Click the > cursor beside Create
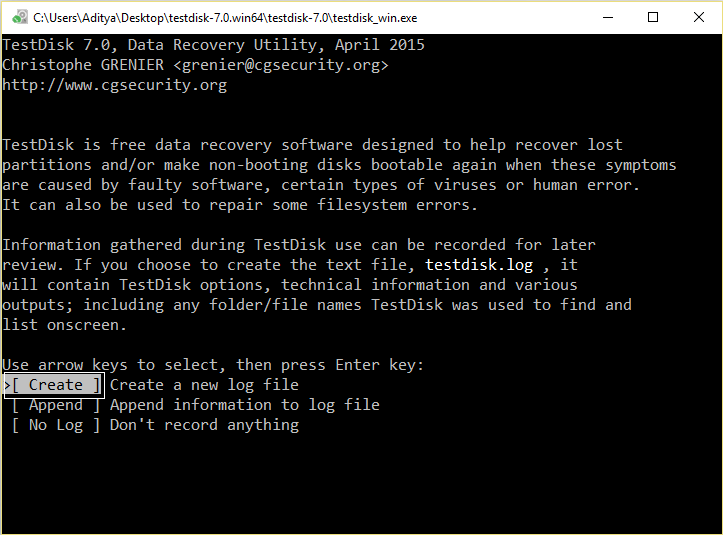The height and width of the screenshot is (535, 723). click(6, 385)
